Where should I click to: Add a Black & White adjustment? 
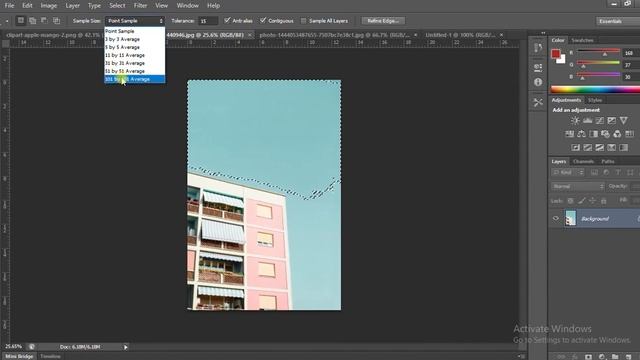click(593, 134)
